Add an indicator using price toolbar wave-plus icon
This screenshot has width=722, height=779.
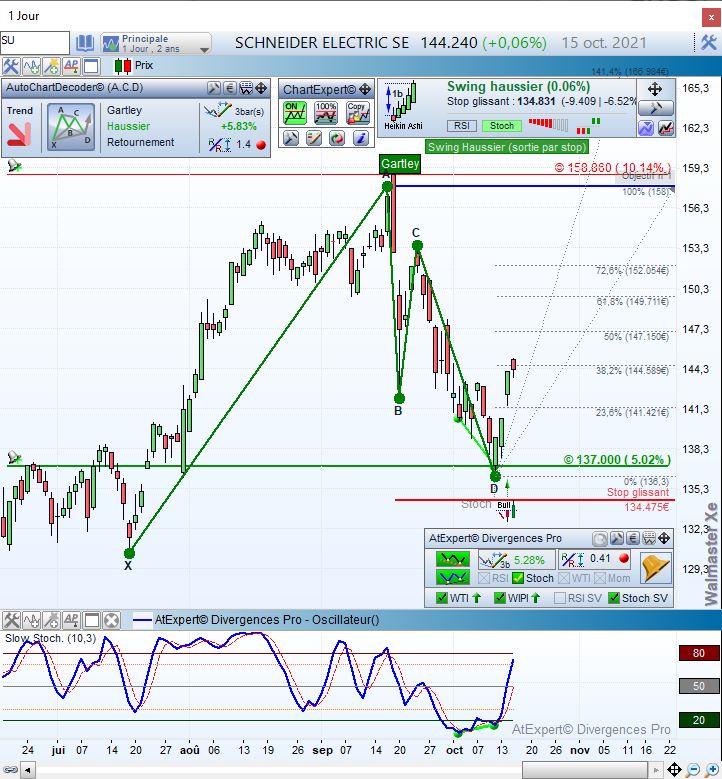coord(31,66)
